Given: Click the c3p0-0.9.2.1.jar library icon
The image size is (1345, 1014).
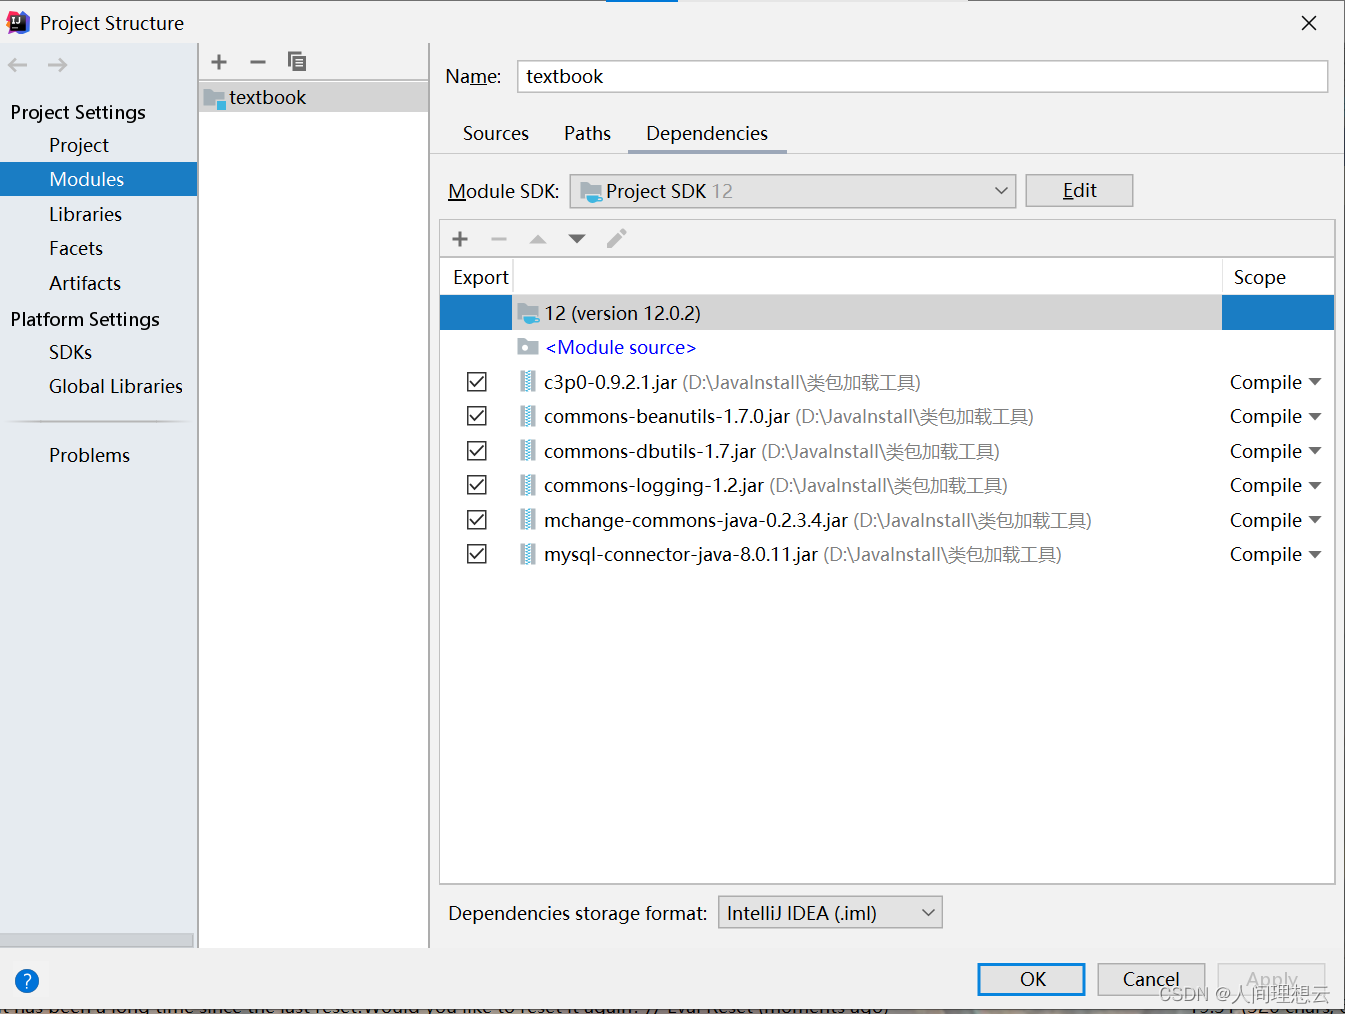Looking at the screenshot, I should click(528, 382).
